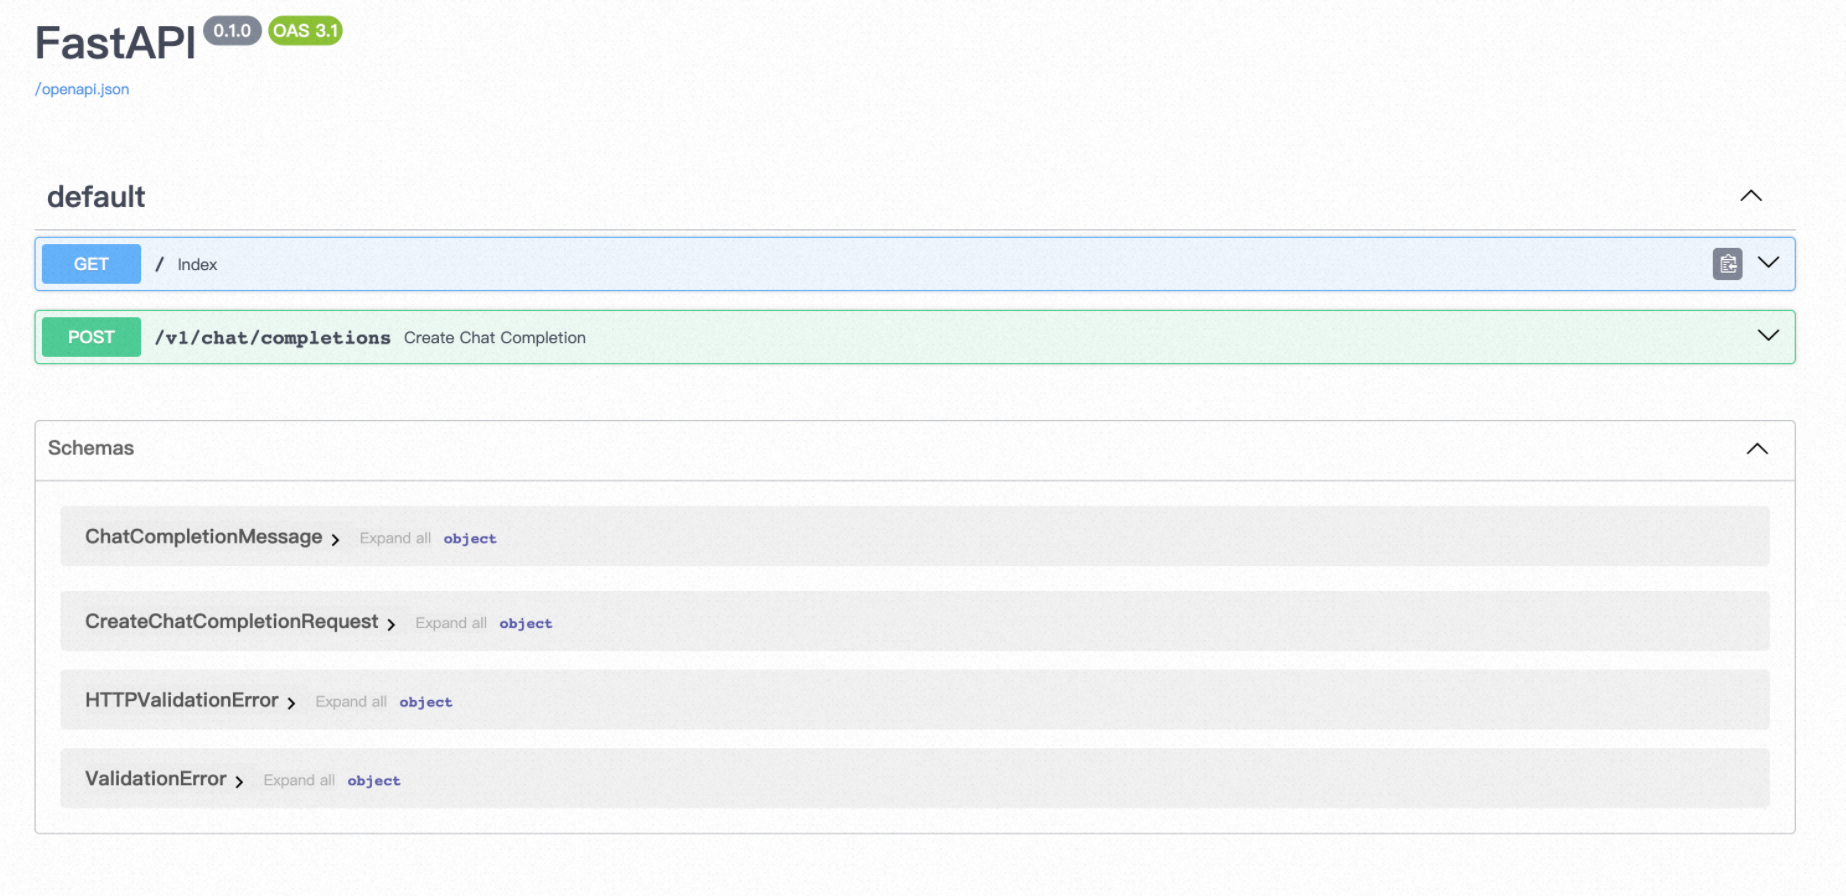Open the /openapi.json link
The height and width of the screenshot is (896, 1846).
pos(82,89)
